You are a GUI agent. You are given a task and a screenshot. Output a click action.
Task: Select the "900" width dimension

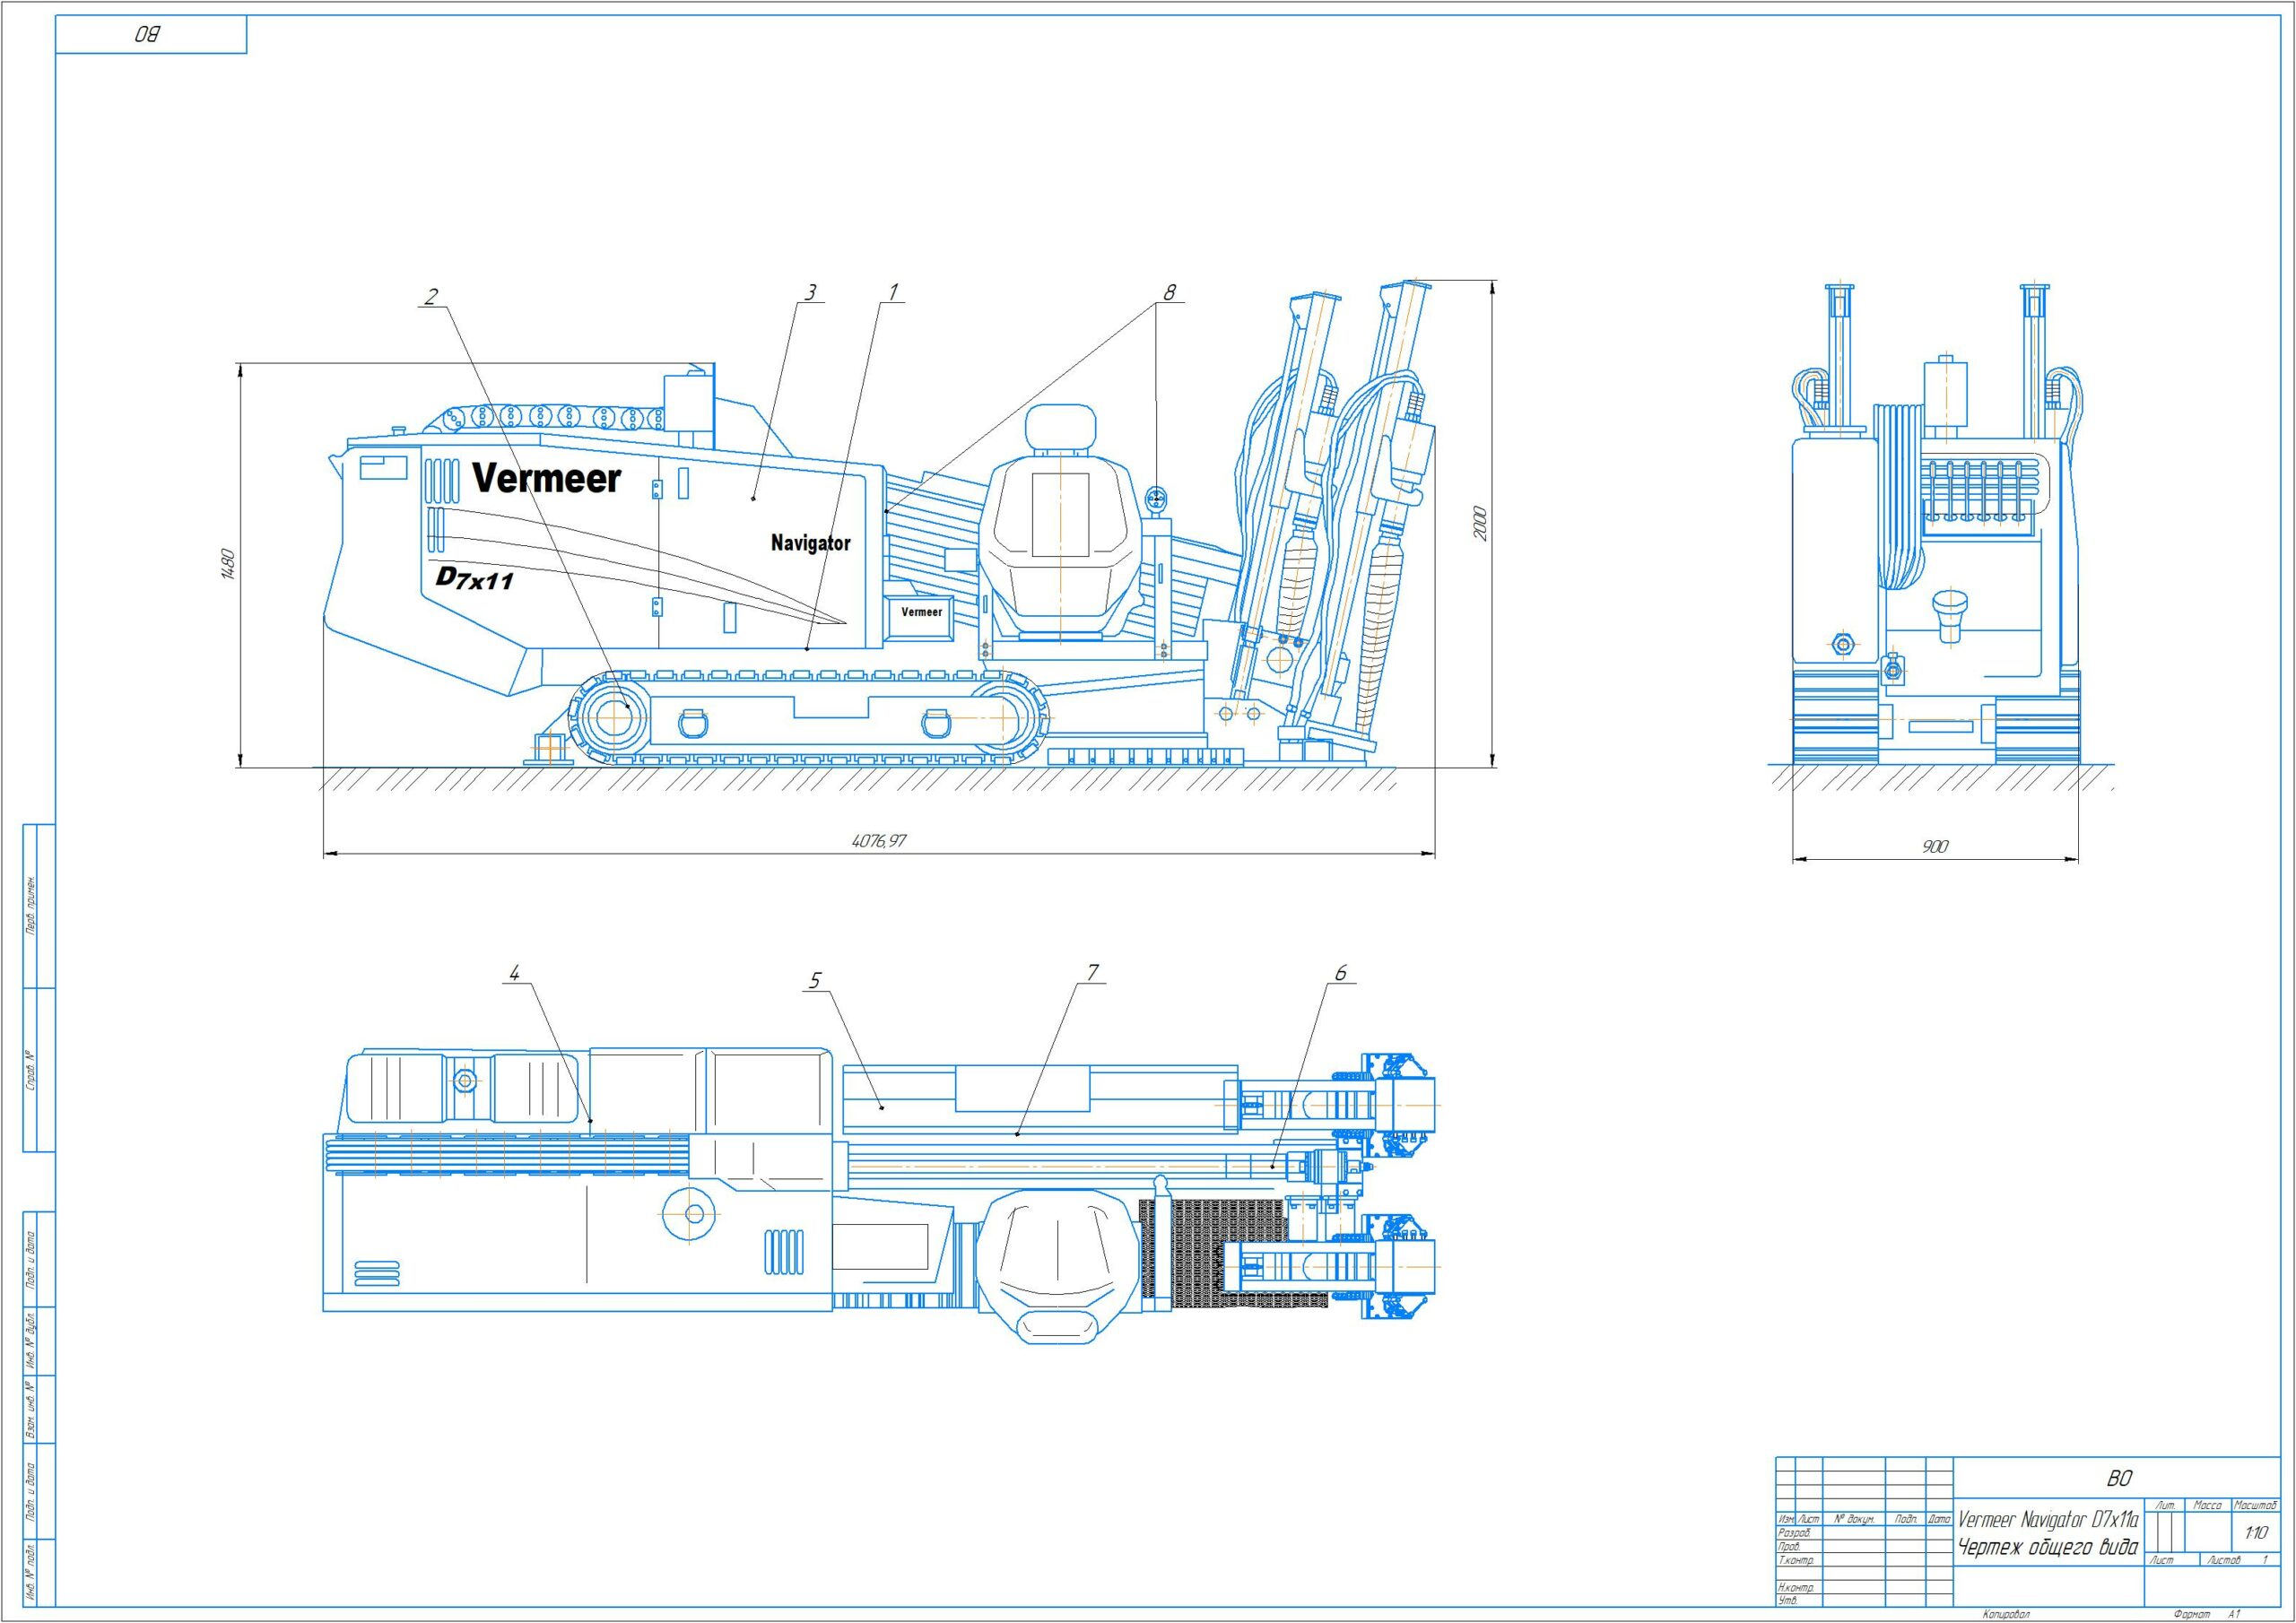(x=1935, y=846)
